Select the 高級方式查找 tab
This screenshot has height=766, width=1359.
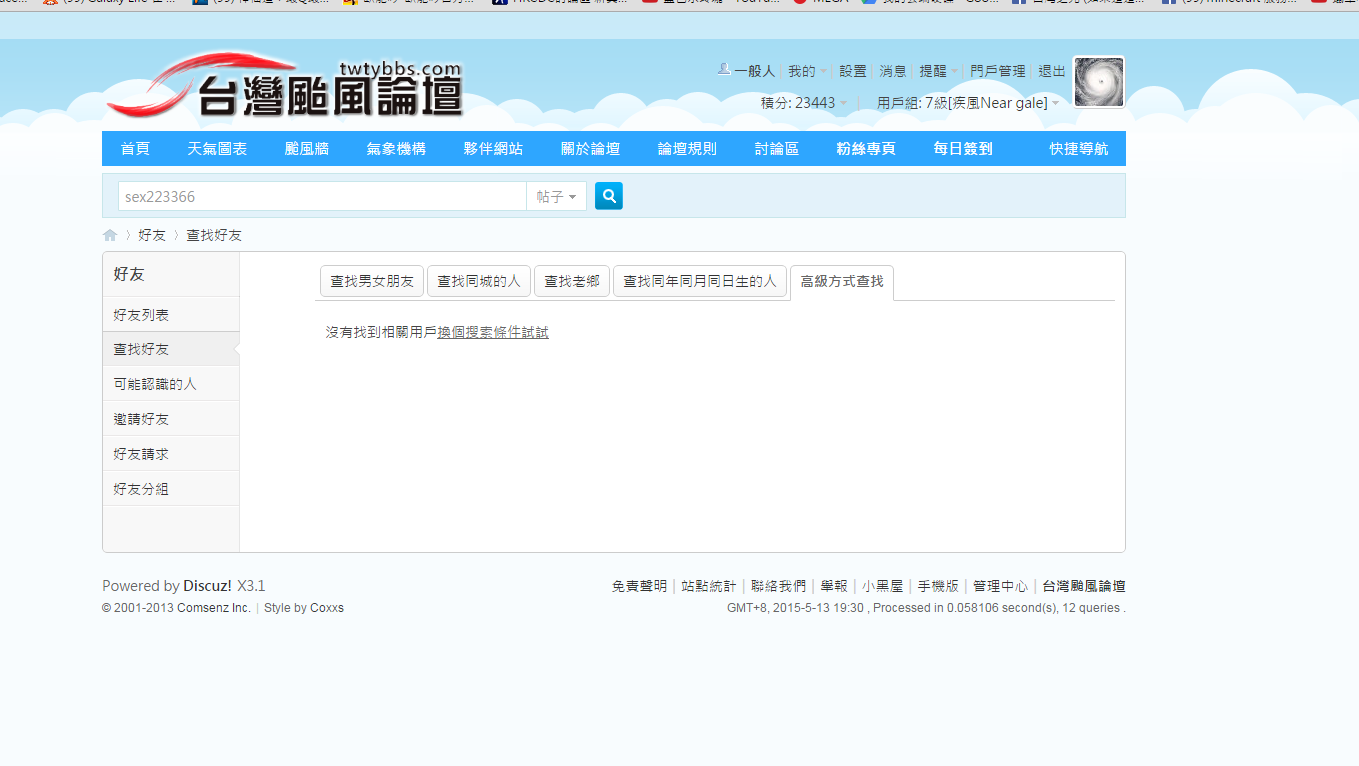tap(842, 282)
